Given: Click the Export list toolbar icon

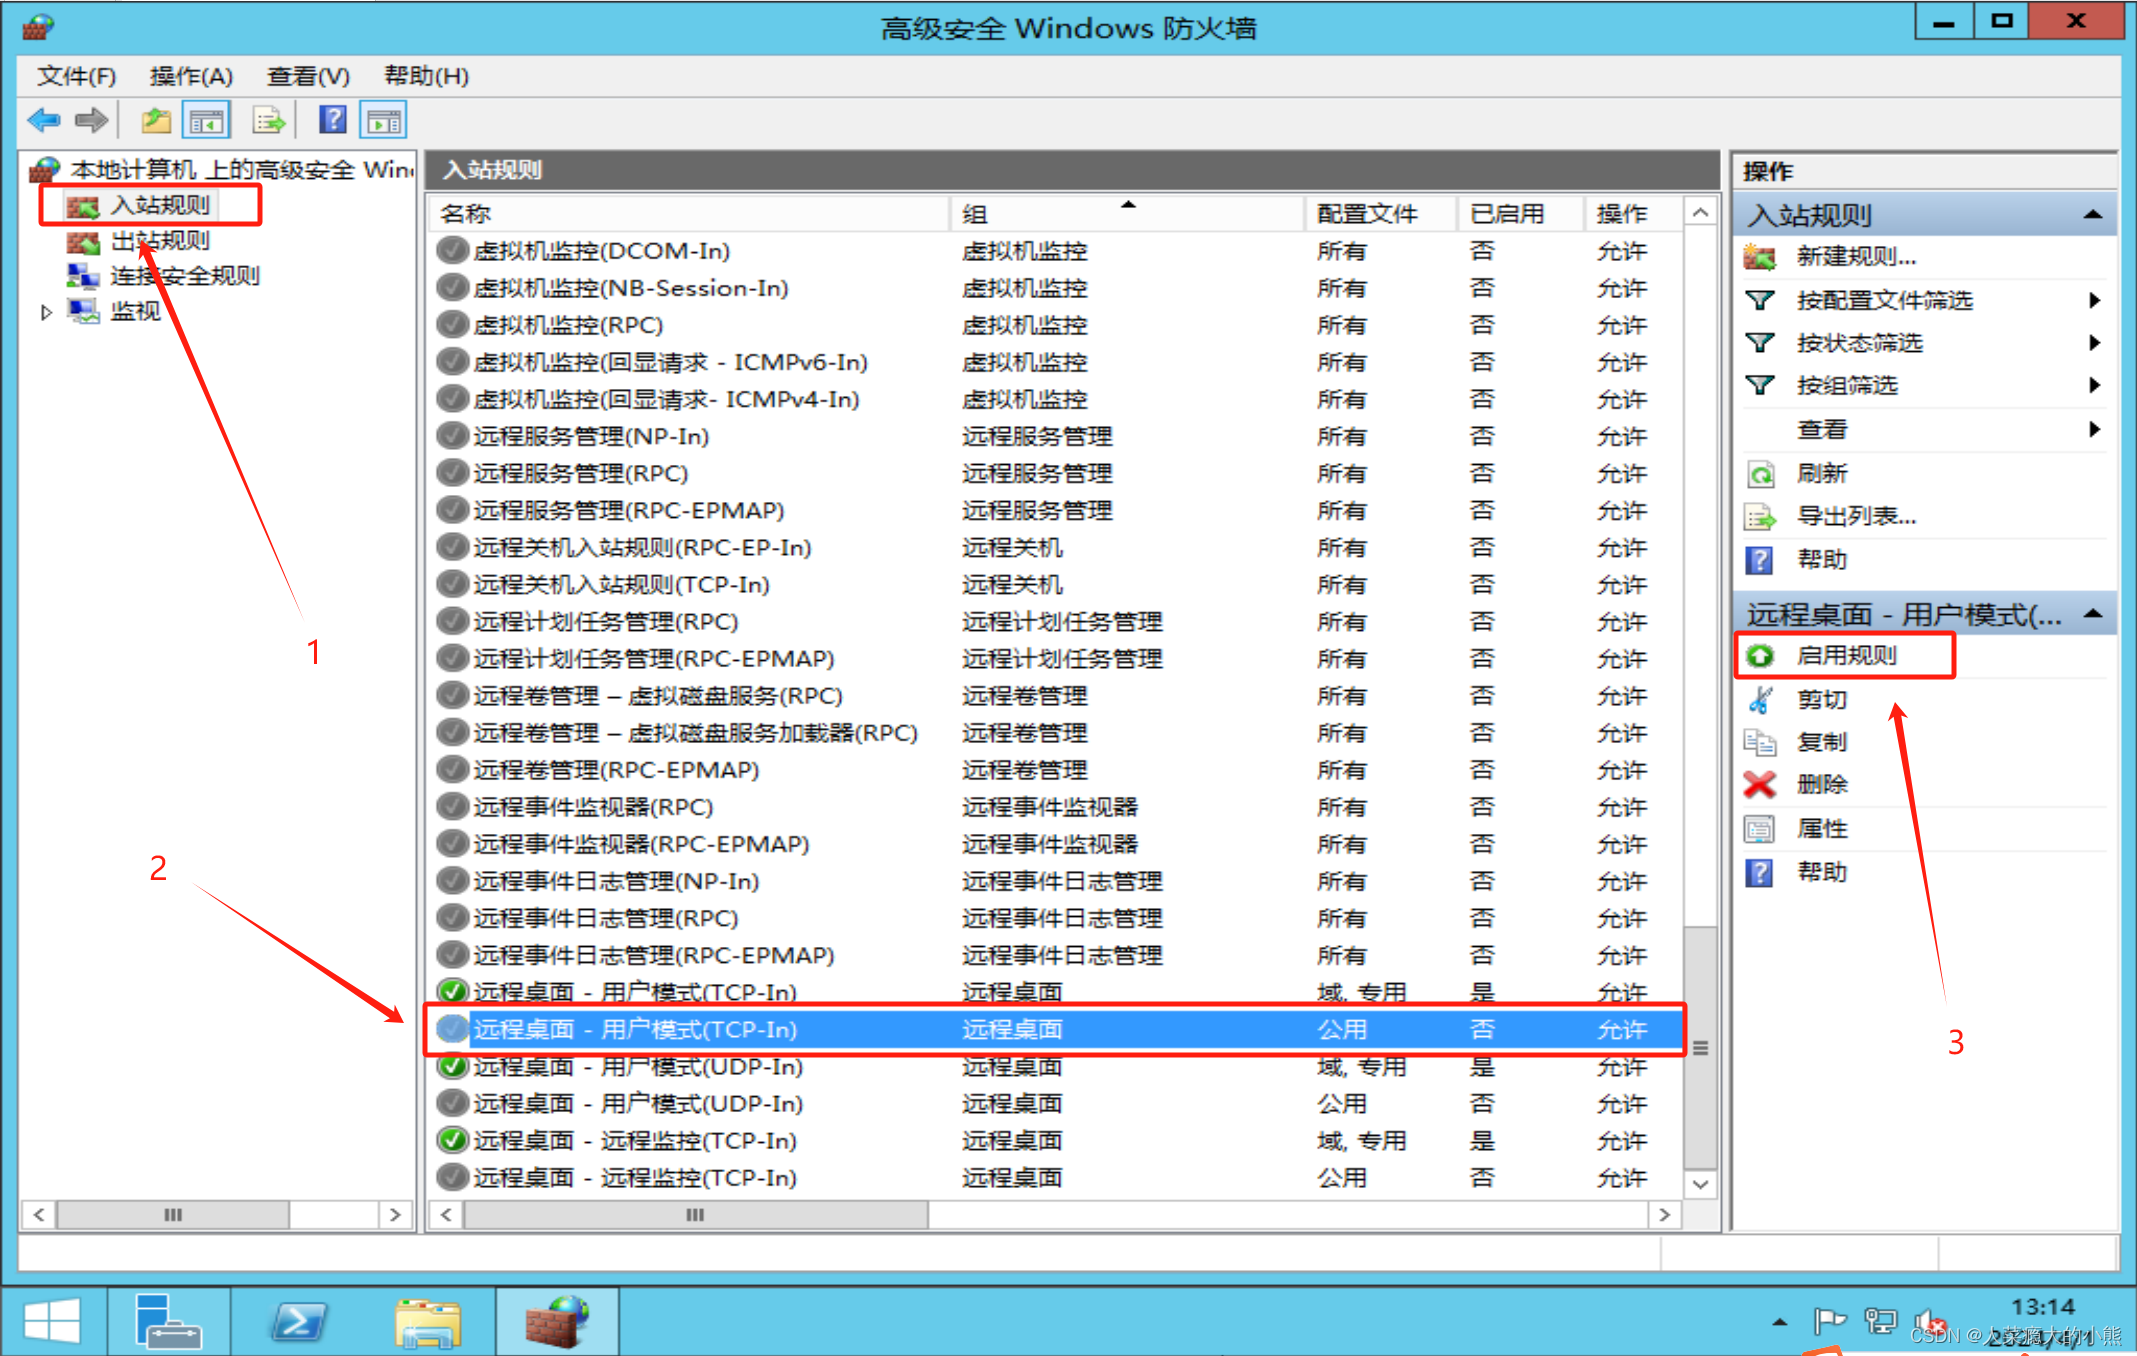Looking at the screenshot, I should click(x=268, y=121).
